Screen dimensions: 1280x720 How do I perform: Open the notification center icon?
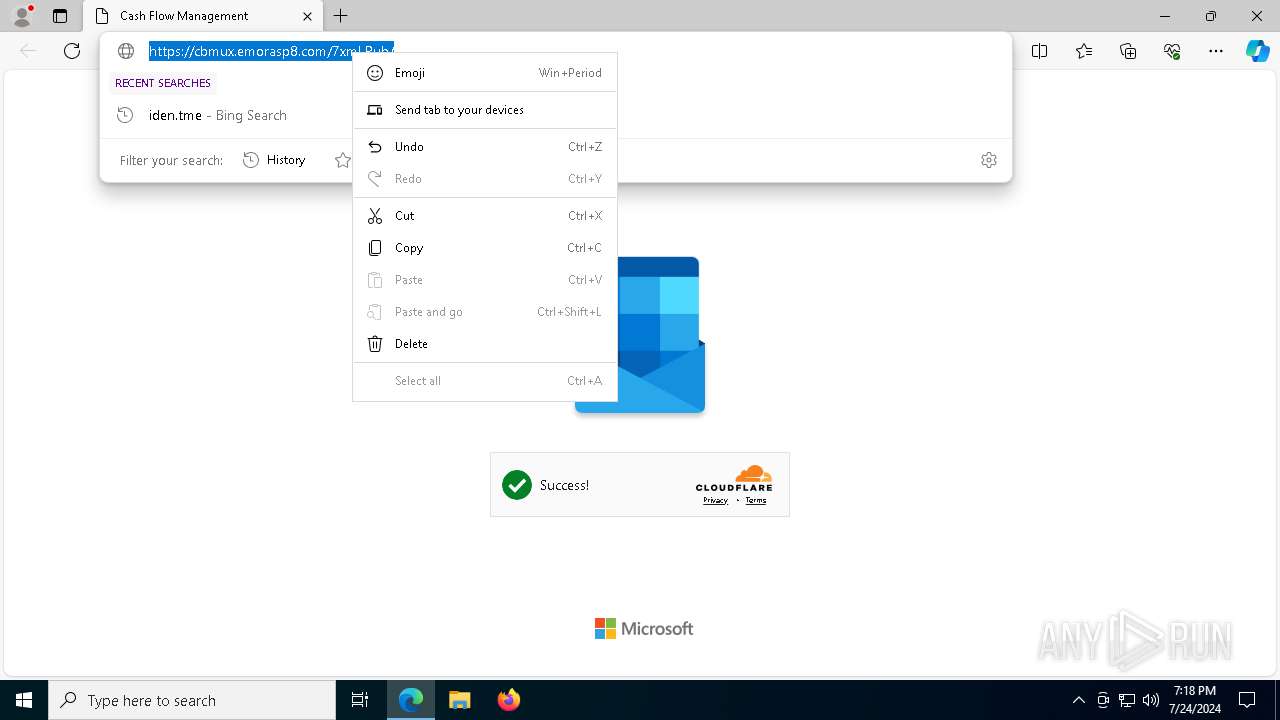click(1247, 700)
